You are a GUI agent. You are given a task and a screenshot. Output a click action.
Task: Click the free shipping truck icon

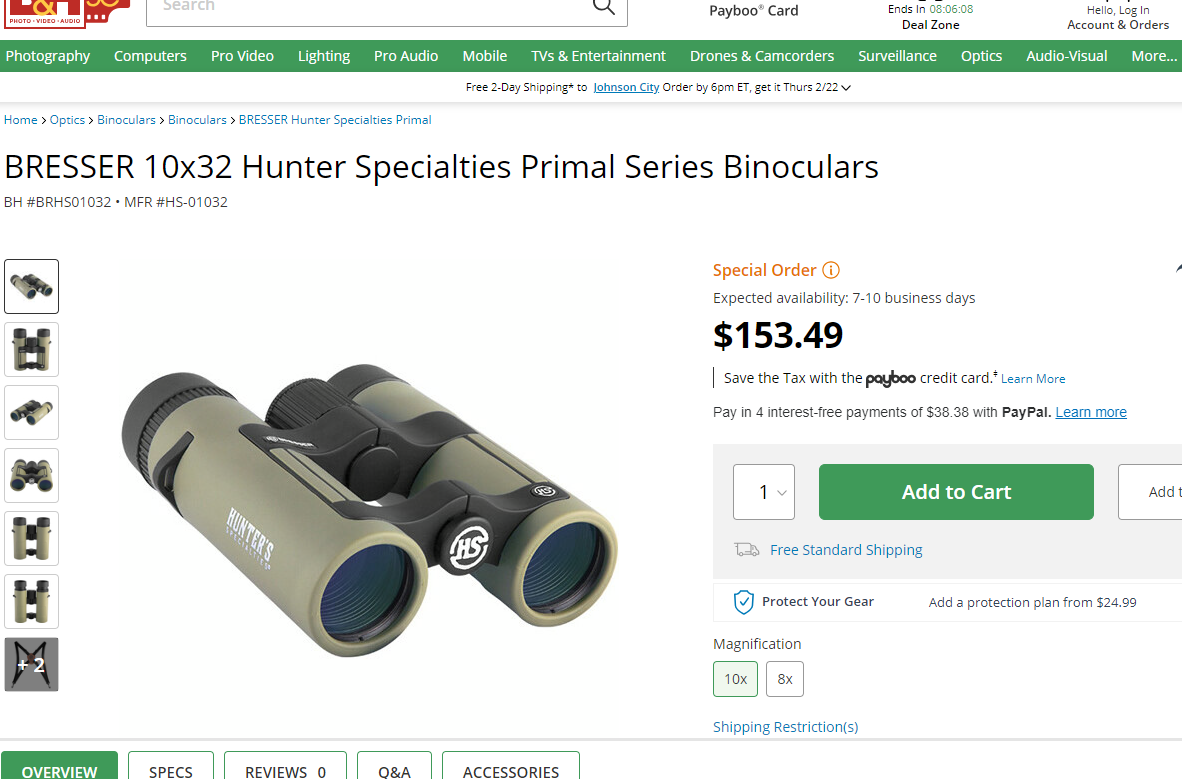745,549
